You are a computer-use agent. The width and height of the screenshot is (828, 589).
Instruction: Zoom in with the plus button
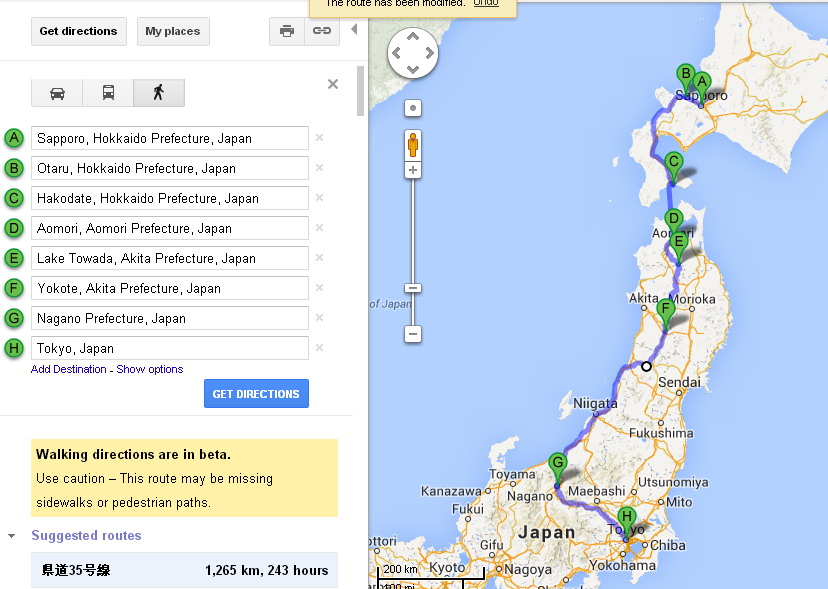(413, 171)
